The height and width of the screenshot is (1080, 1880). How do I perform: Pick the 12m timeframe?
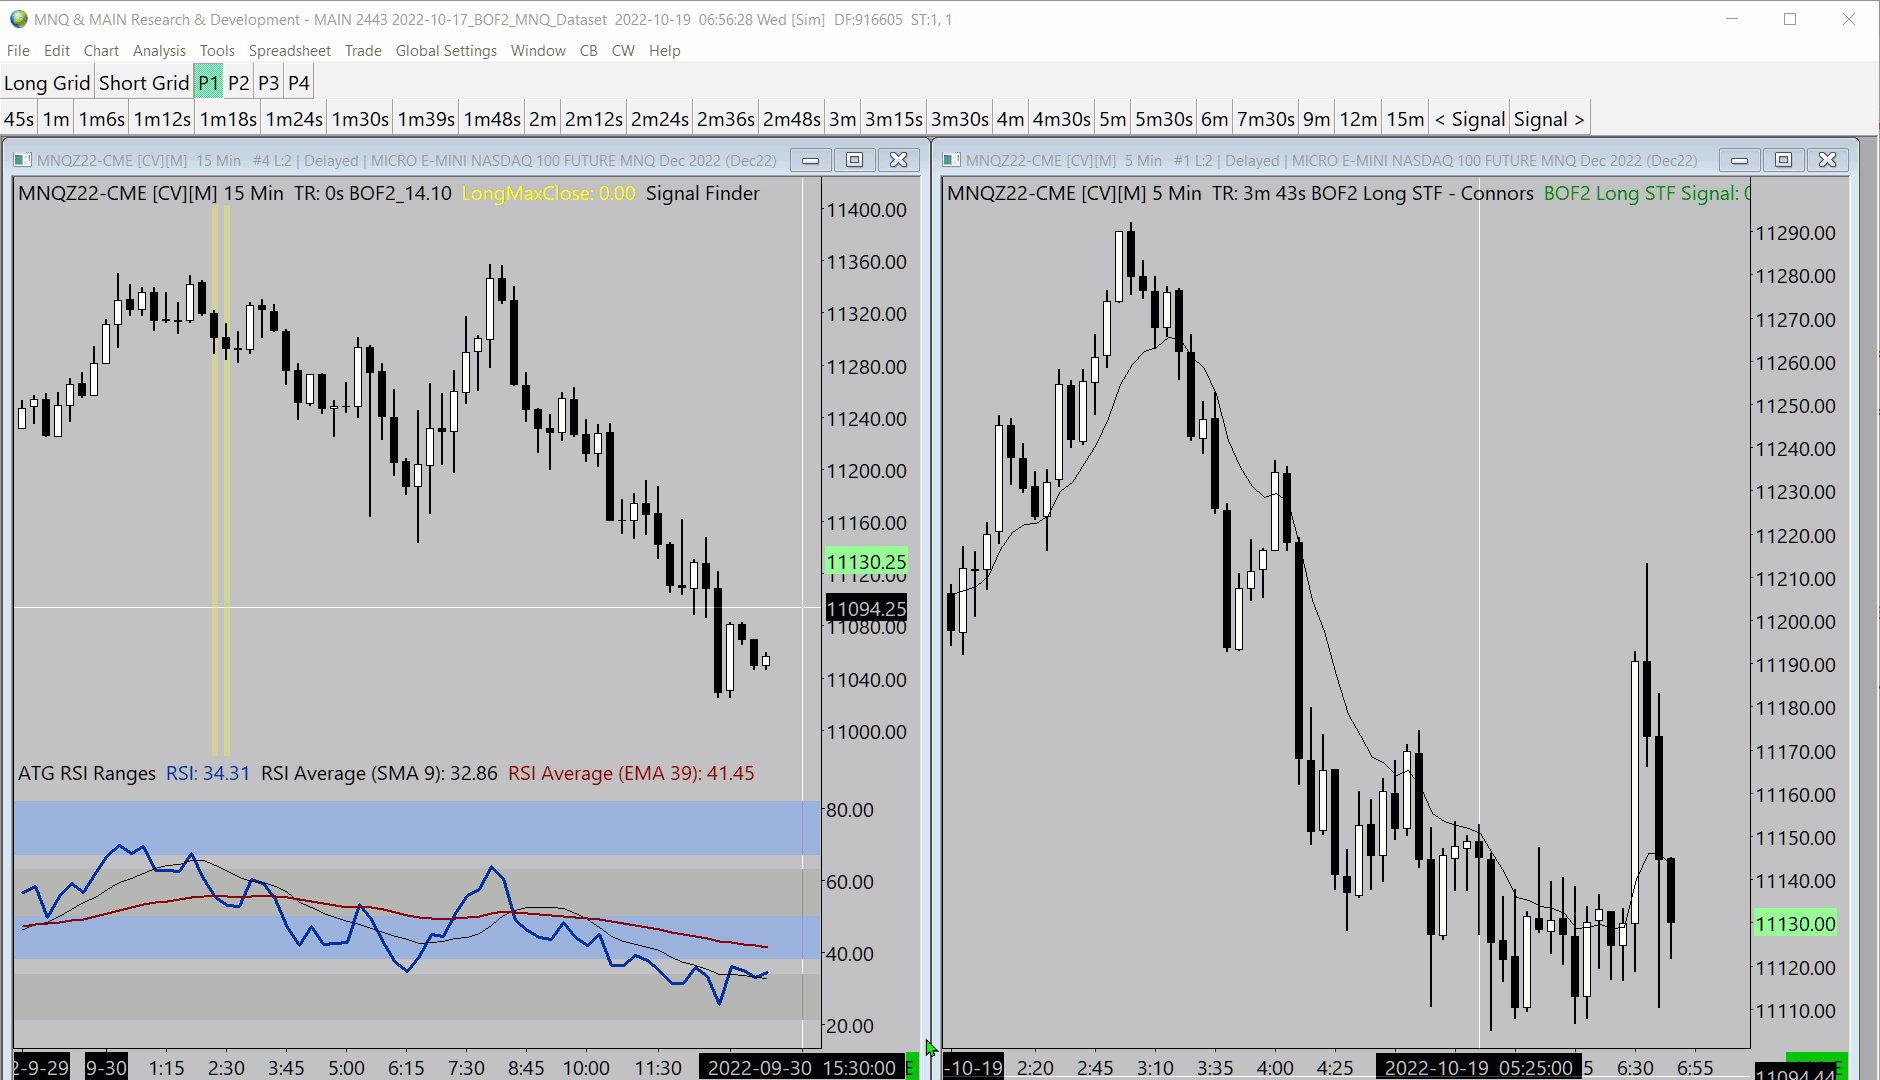(1358, 119)
